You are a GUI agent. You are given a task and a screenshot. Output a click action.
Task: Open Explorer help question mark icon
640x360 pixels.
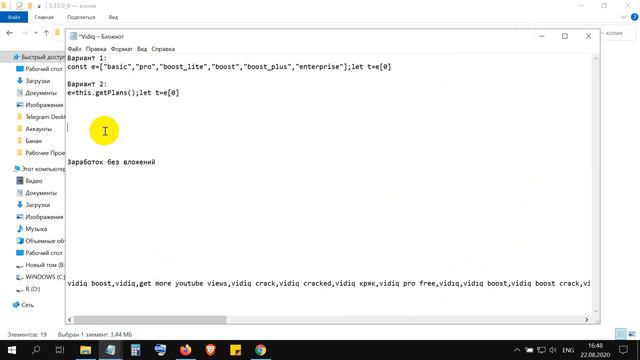pos(635,17)
